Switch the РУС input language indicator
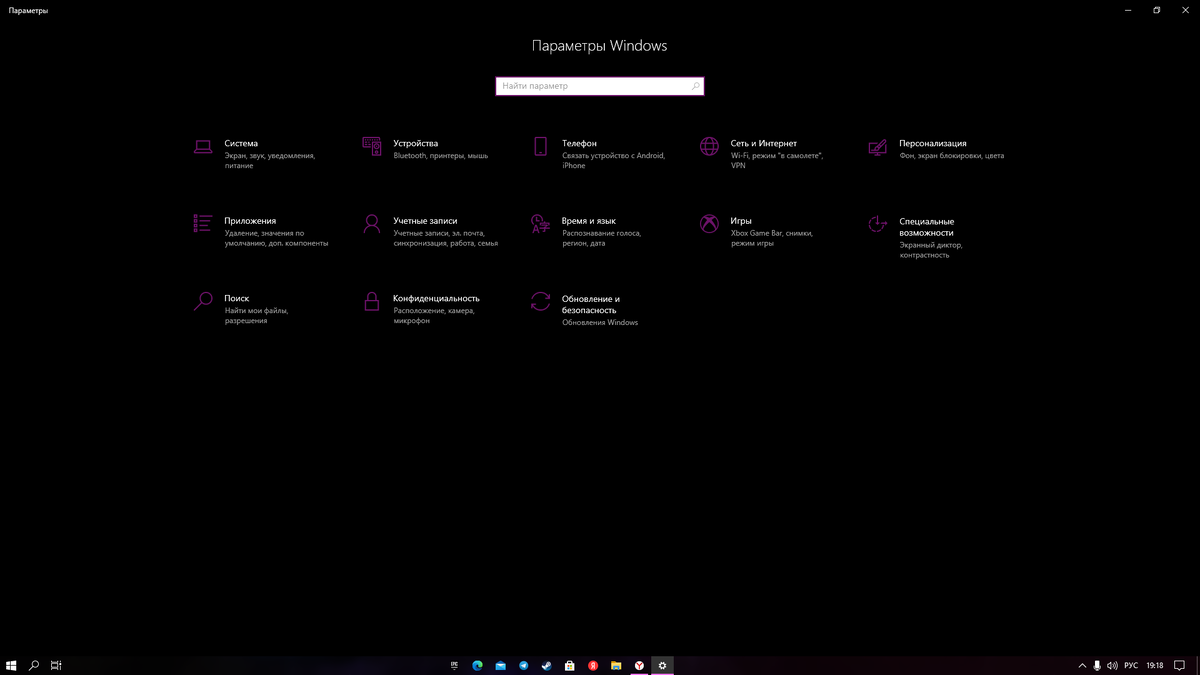The image size is (1200, 675). tap(1131, 665)
